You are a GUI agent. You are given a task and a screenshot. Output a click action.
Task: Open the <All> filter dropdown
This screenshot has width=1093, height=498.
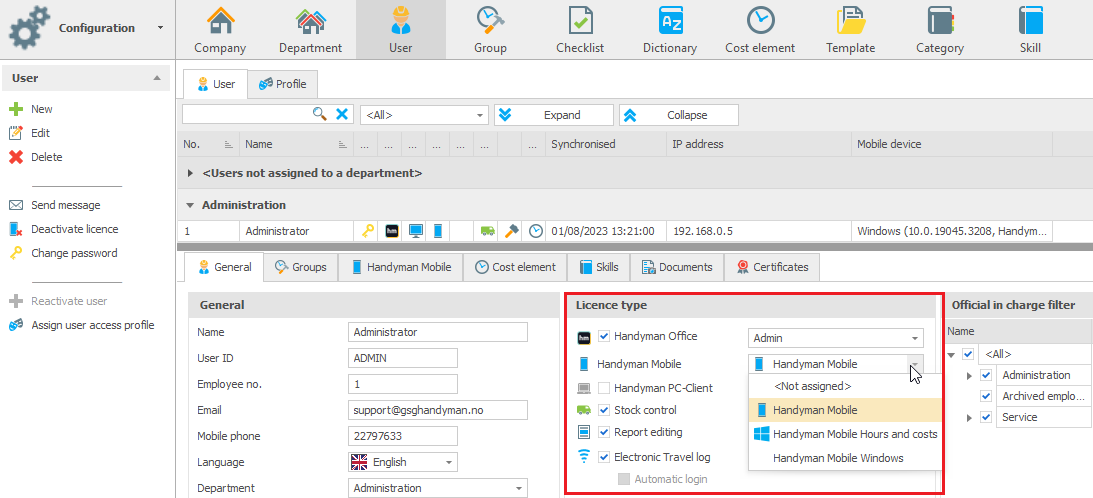coord(480,115)
